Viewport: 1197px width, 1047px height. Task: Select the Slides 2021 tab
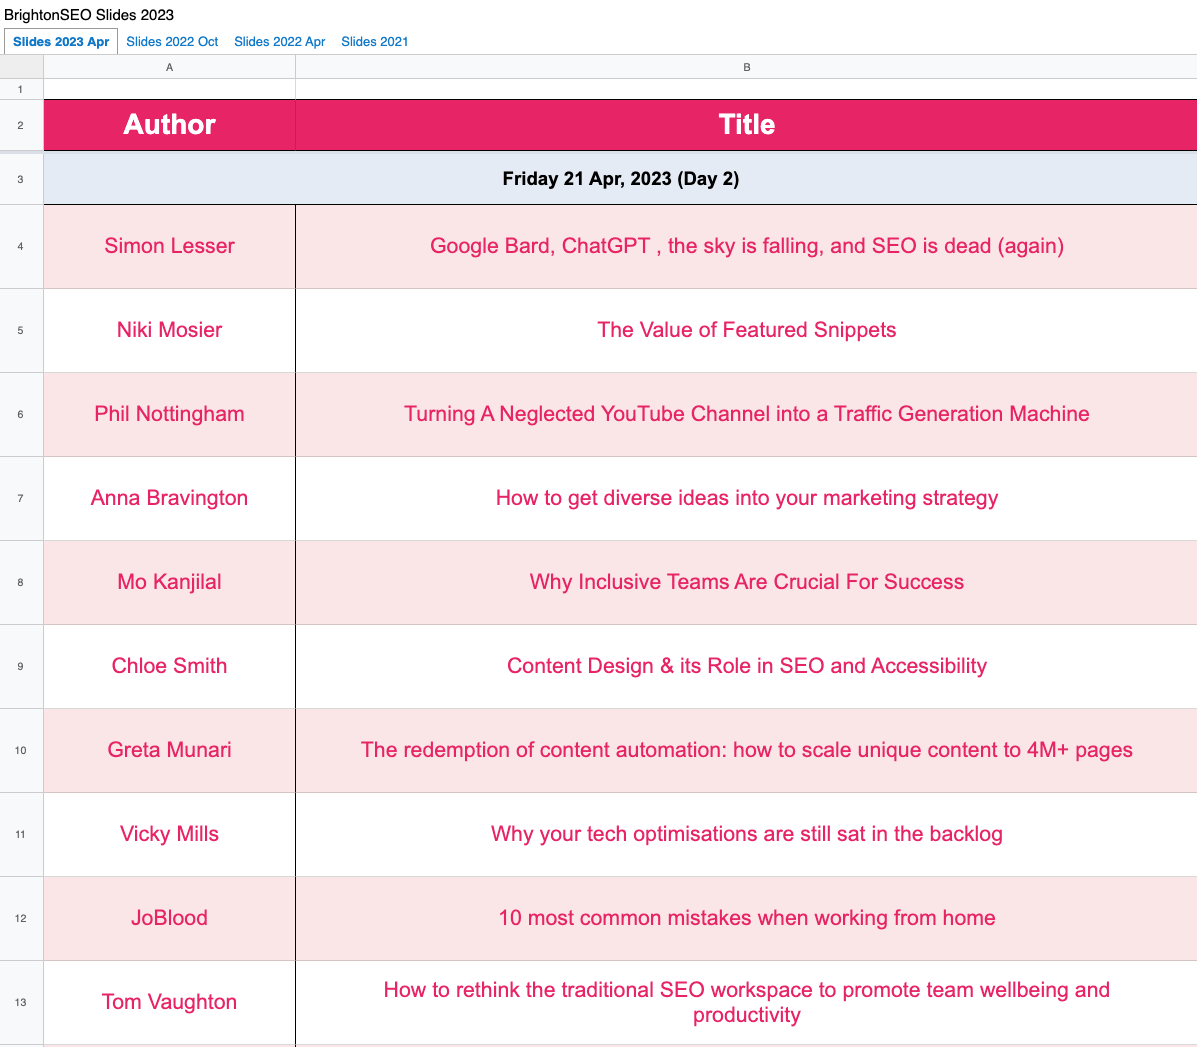click(374, 42)
